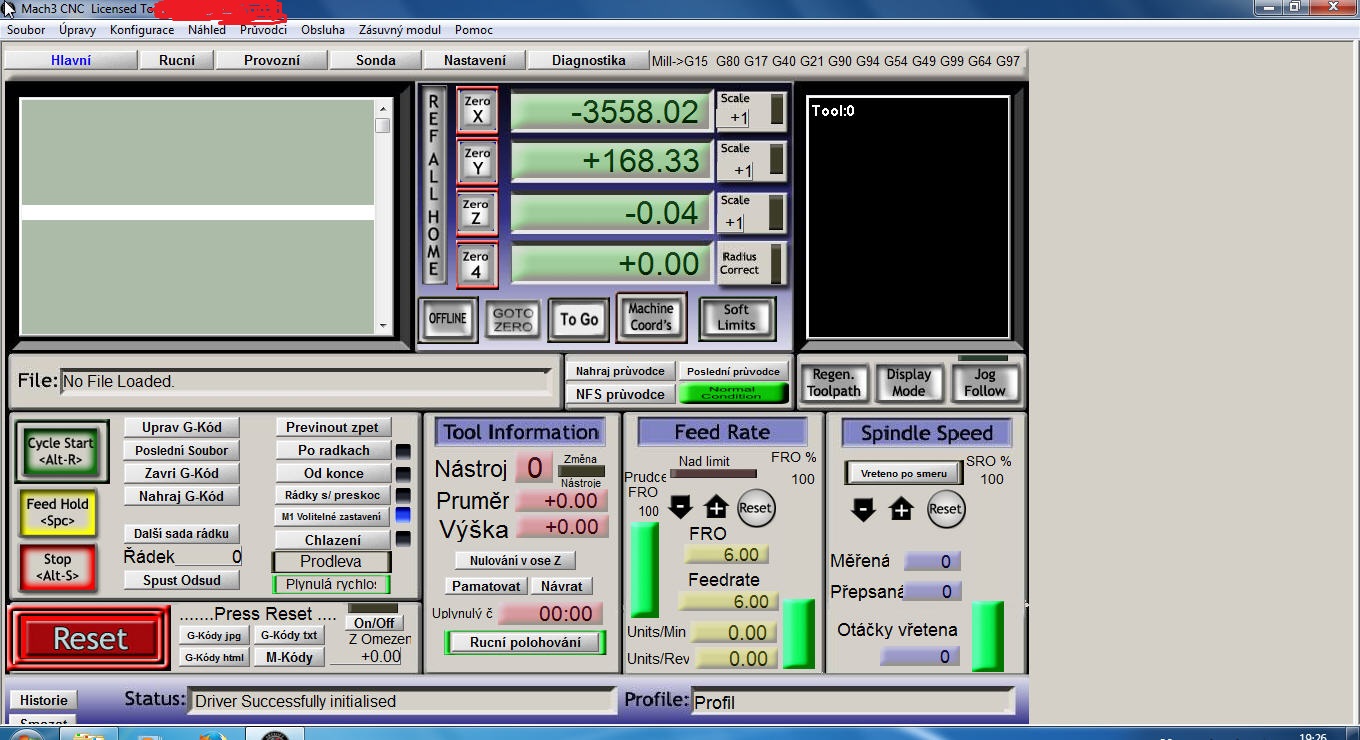1360x740 pixels.
Task: Click the Display Mode button
Action: click(909, 383)
